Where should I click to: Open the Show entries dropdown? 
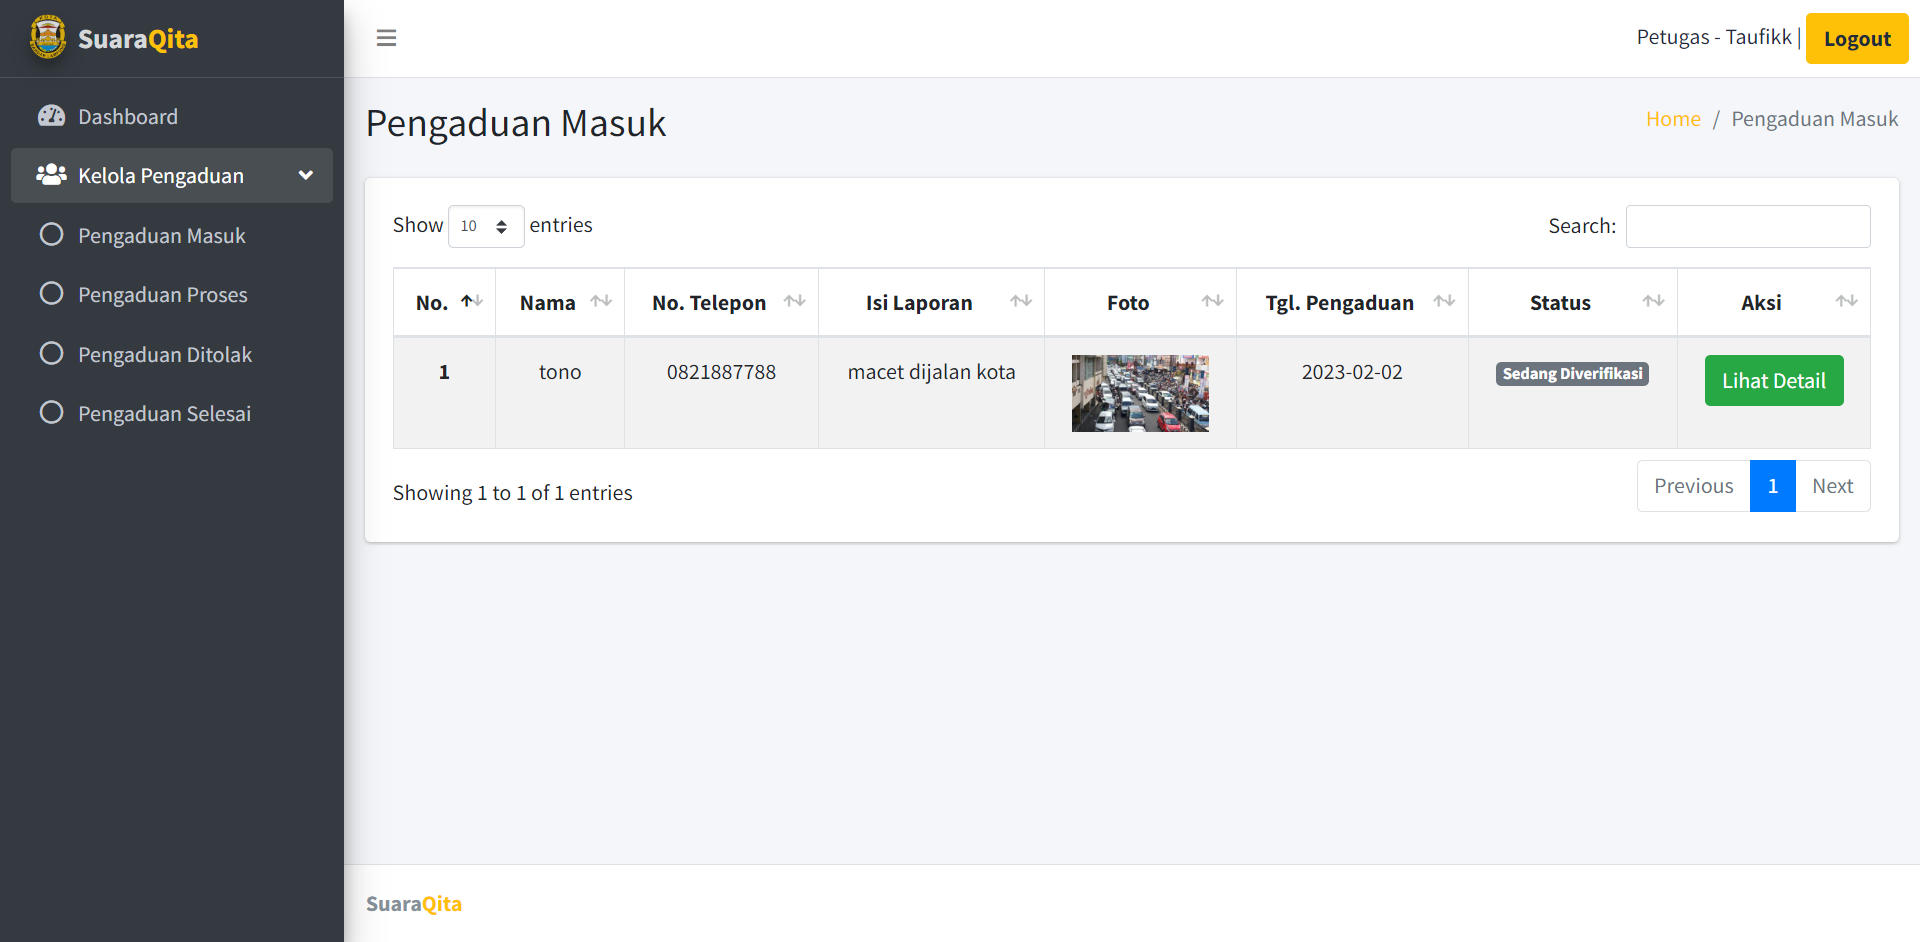[486, 226]
